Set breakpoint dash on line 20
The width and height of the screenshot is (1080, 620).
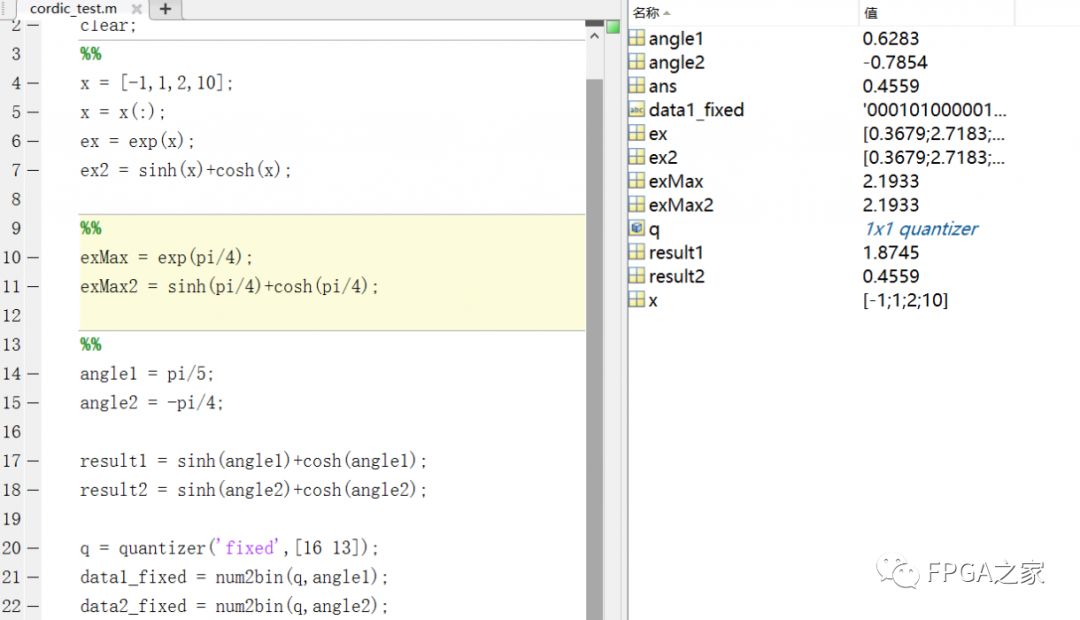(32, 548)
